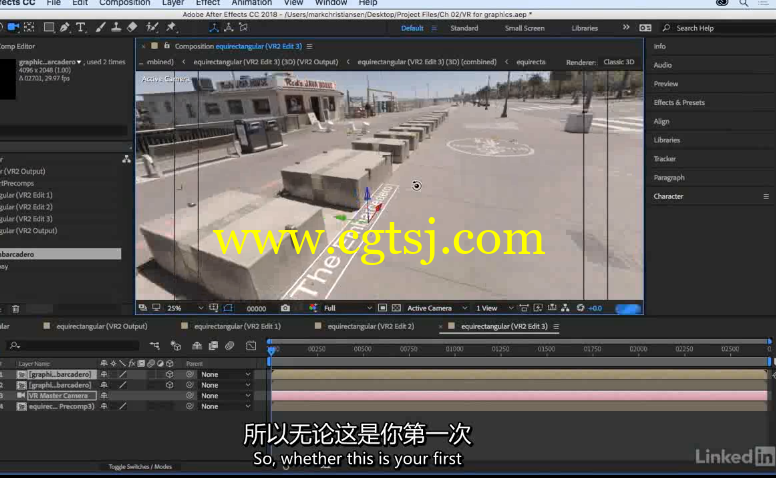Toggle the transparency grid
The image size is (776, 478).
(x=396, y=308)
